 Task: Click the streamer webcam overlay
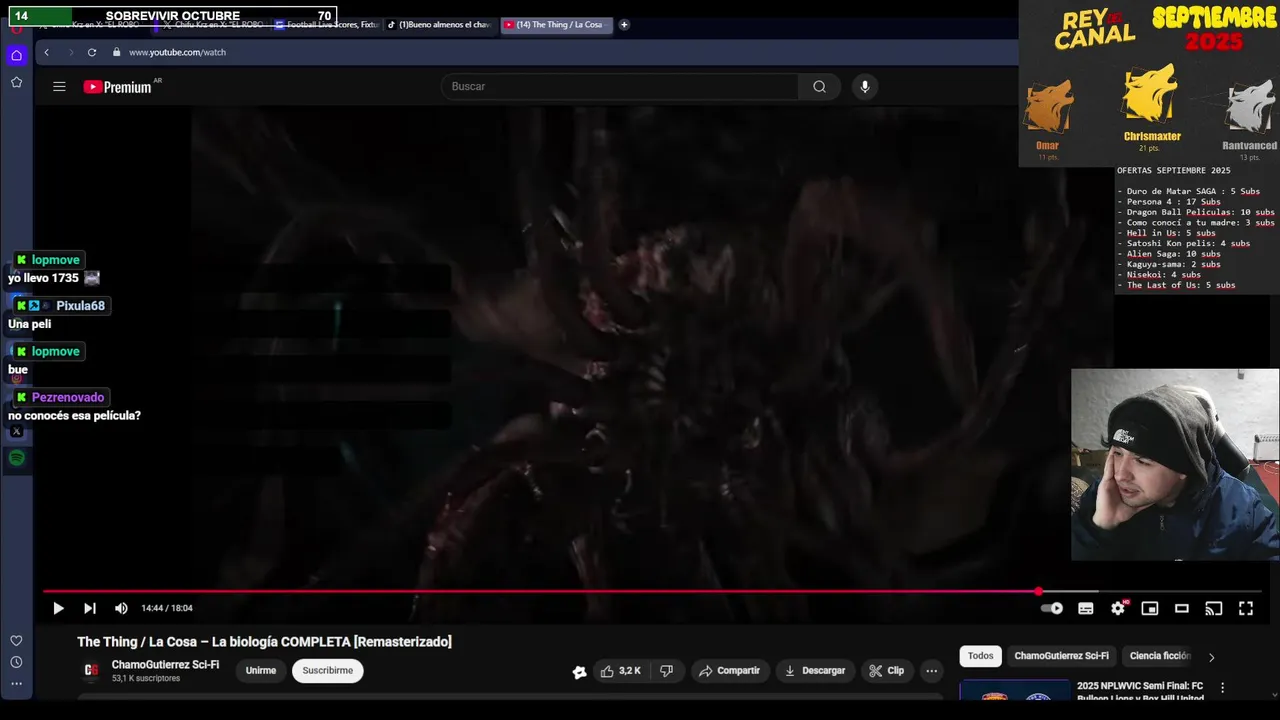[1175, 465]
